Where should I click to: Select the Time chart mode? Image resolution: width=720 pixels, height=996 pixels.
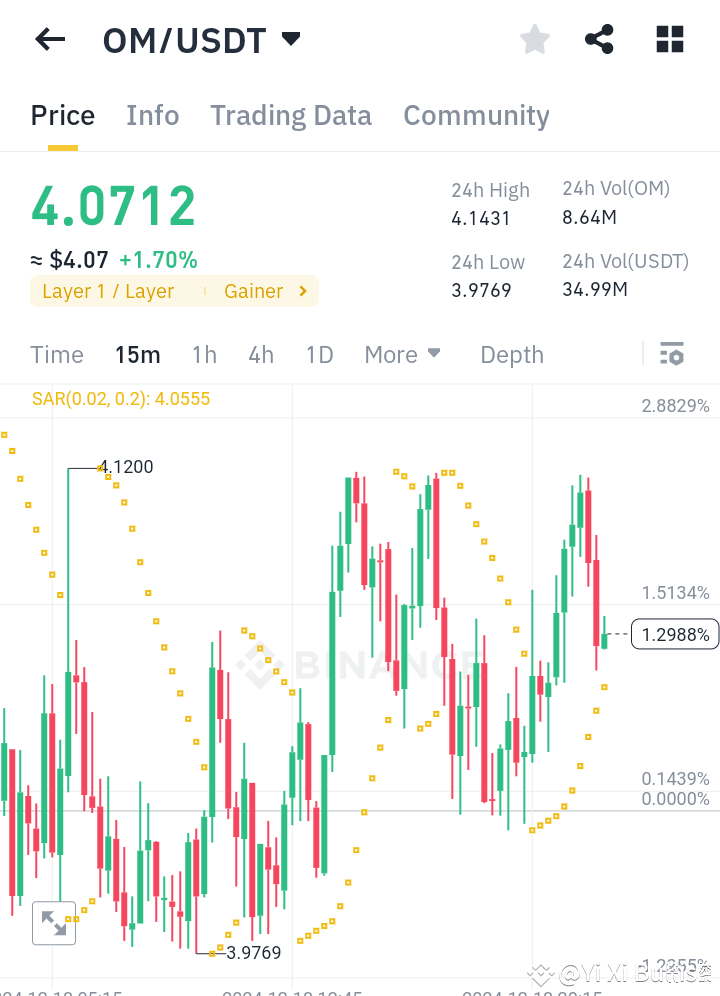click(56, 354)
